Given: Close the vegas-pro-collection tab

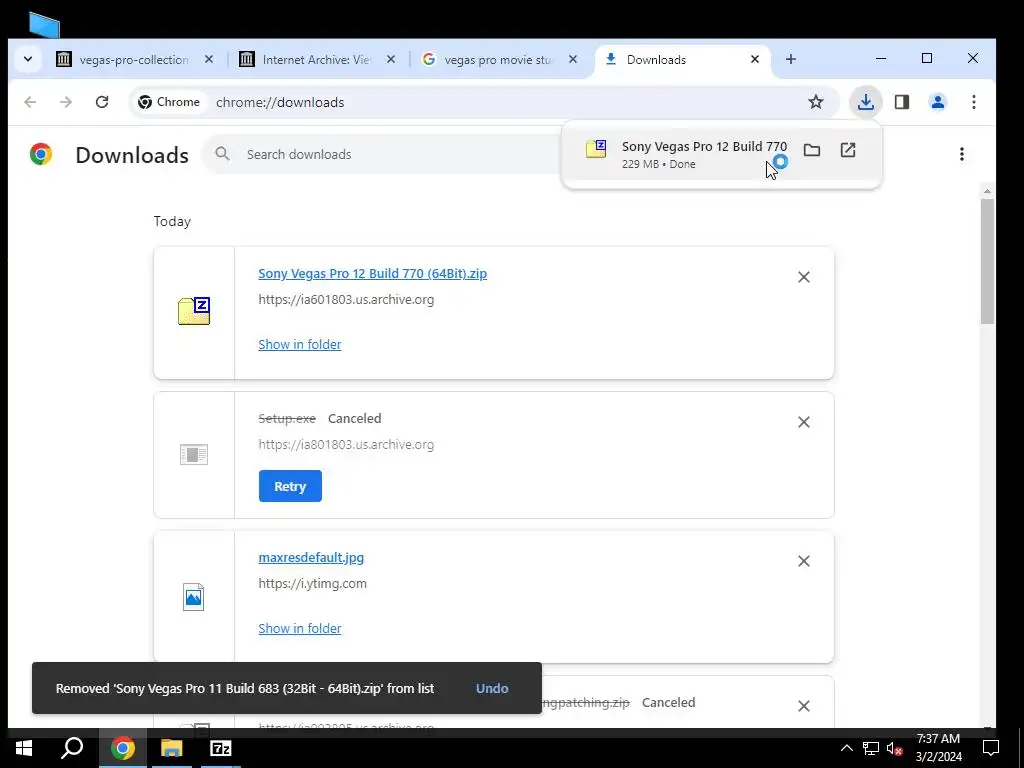Looking at the screenshot, I should pos(209,59).
